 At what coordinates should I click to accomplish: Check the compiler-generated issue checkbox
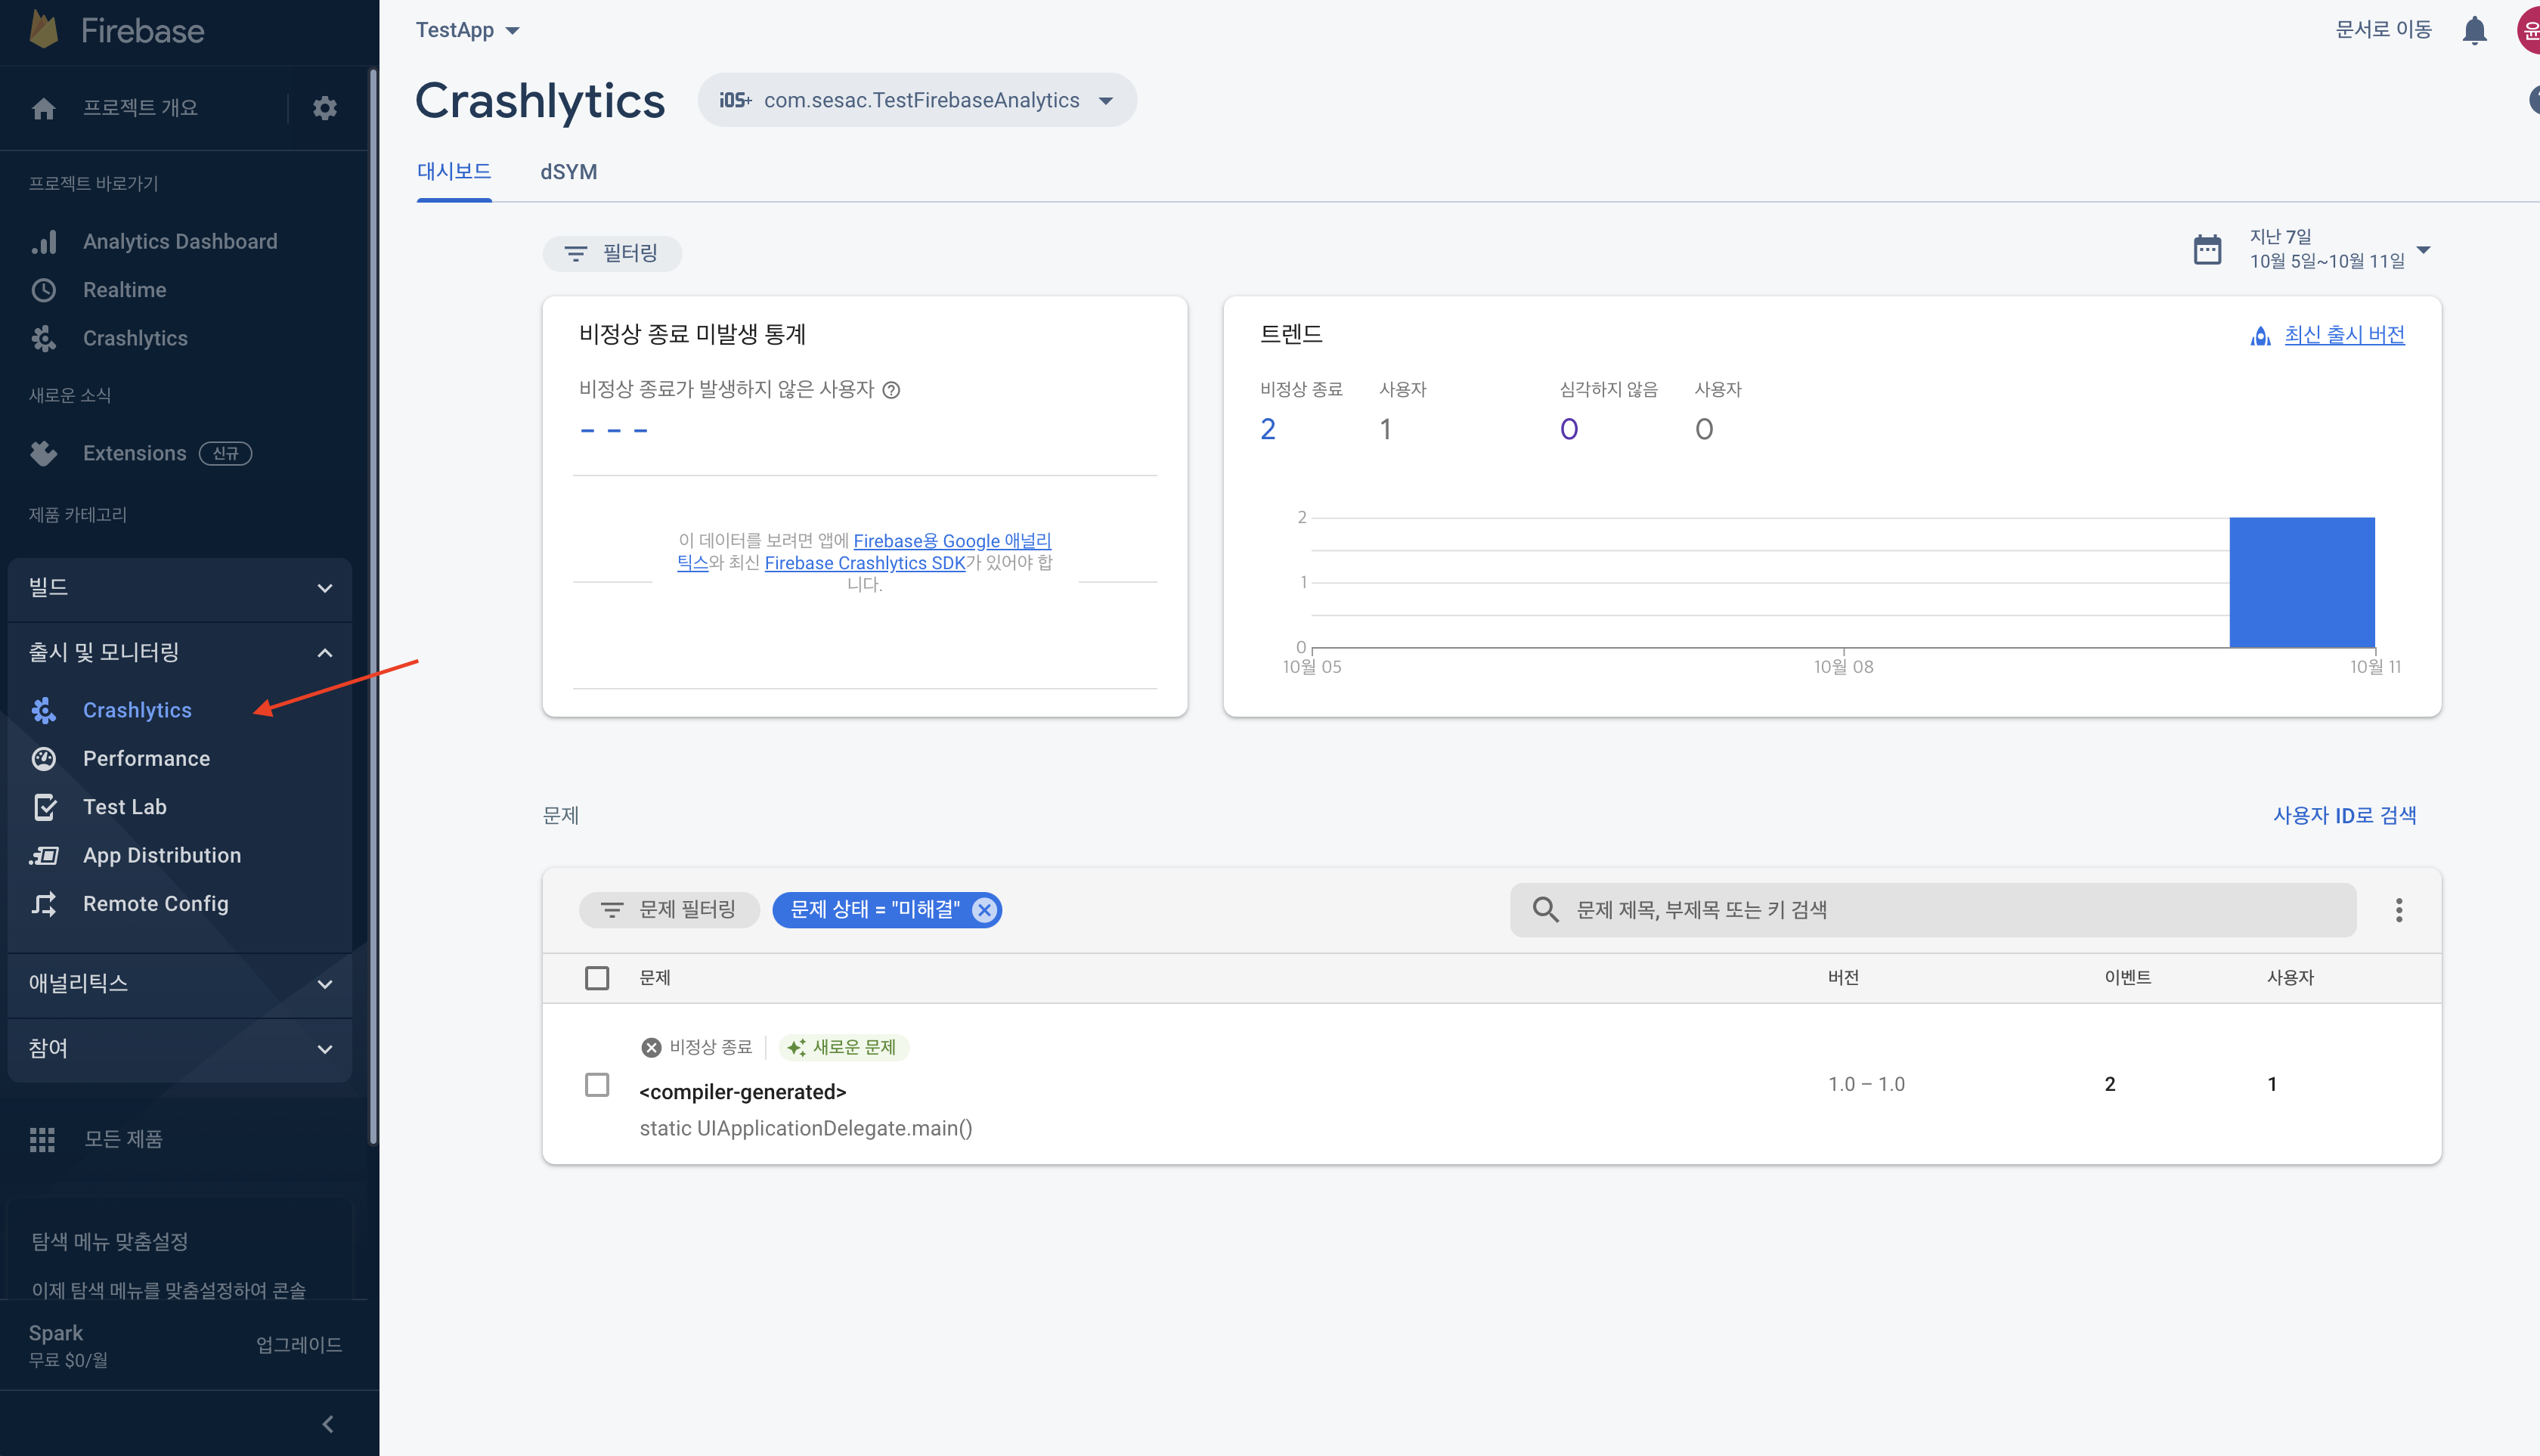coord(597,1085)
